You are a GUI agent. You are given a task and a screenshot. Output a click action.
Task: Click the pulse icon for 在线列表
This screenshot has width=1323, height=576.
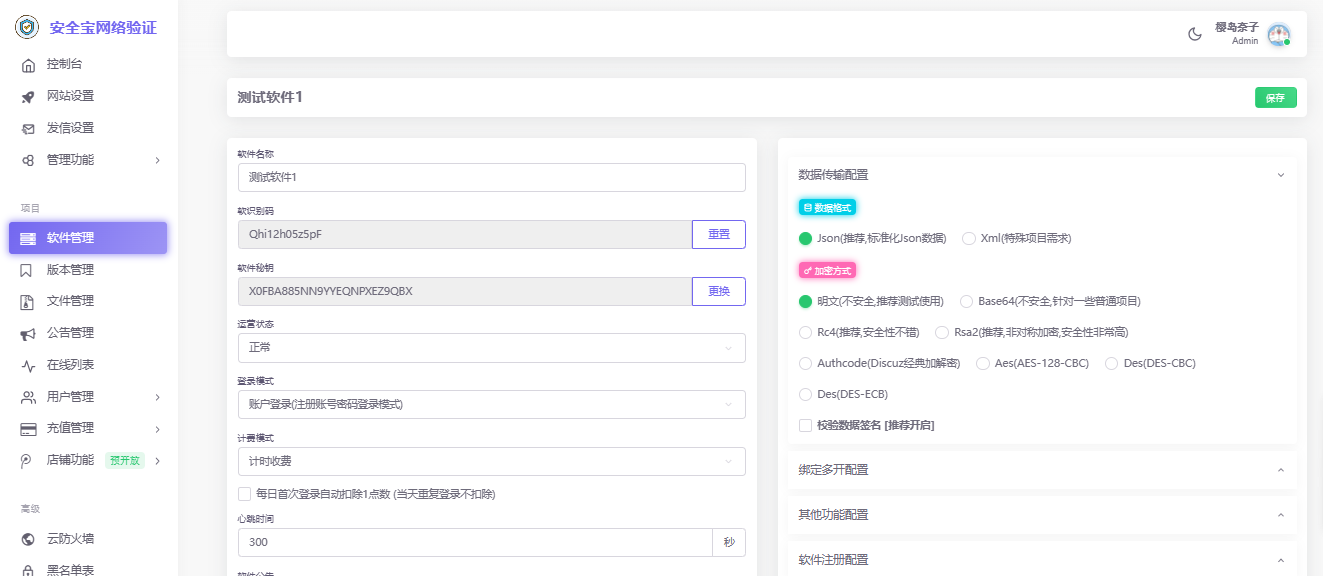coord(28,365)
